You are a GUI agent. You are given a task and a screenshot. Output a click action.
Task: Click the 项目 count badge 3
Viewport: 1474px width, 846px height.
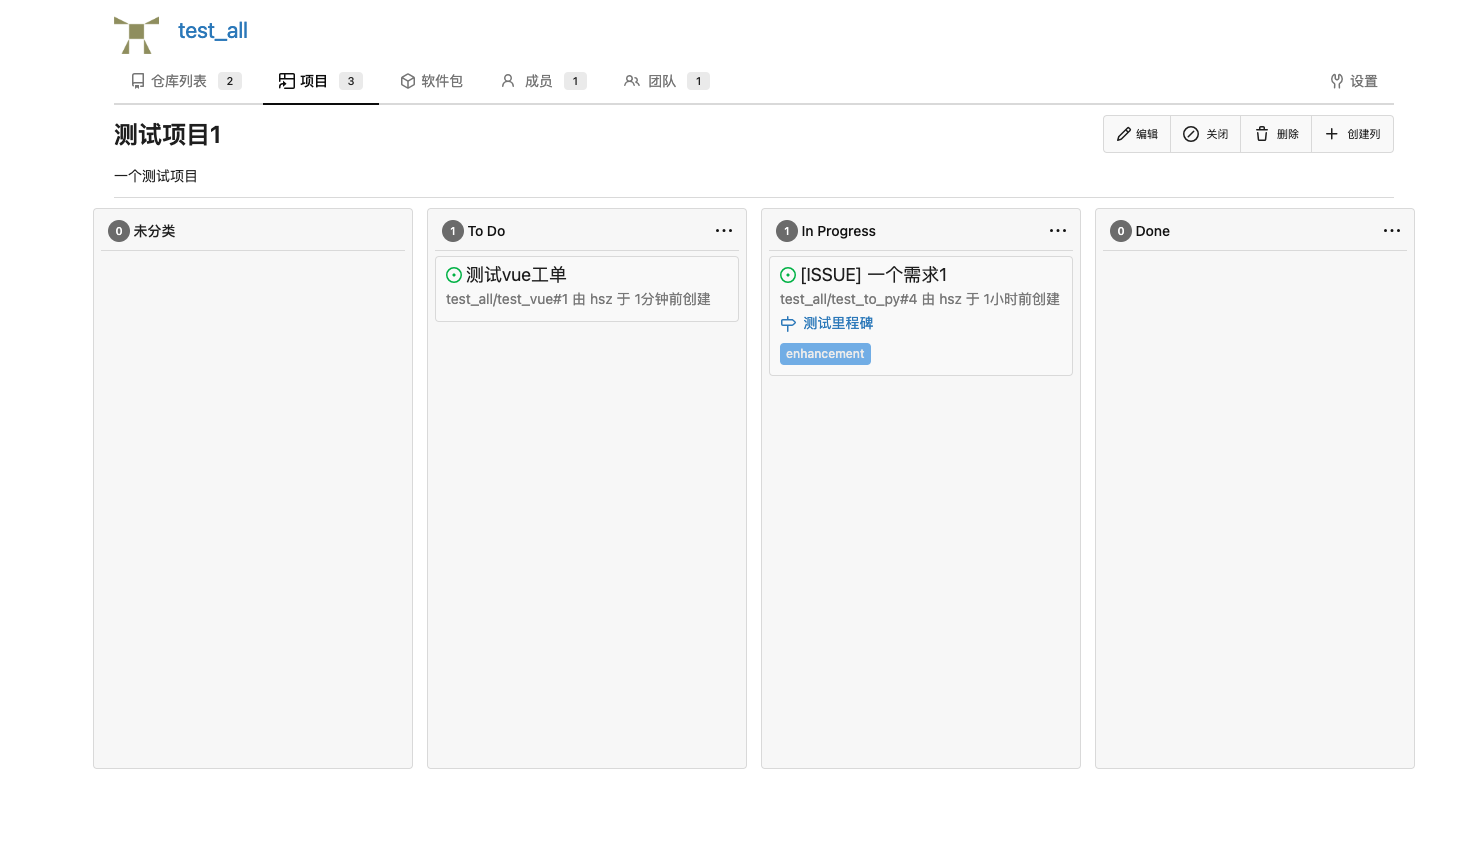[x=351, y=81]
